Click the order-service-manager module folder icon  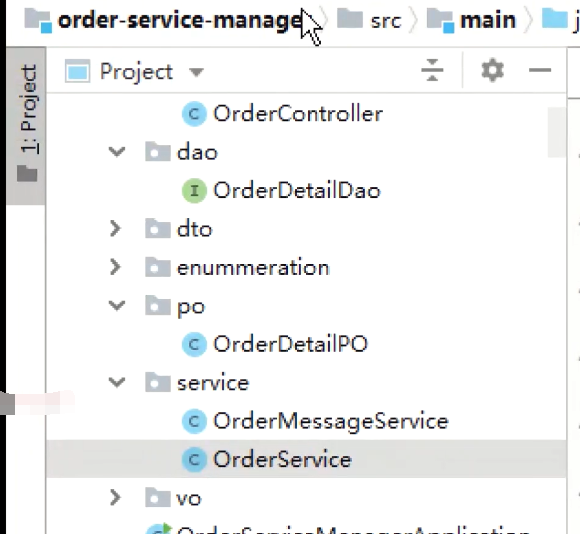38,21
